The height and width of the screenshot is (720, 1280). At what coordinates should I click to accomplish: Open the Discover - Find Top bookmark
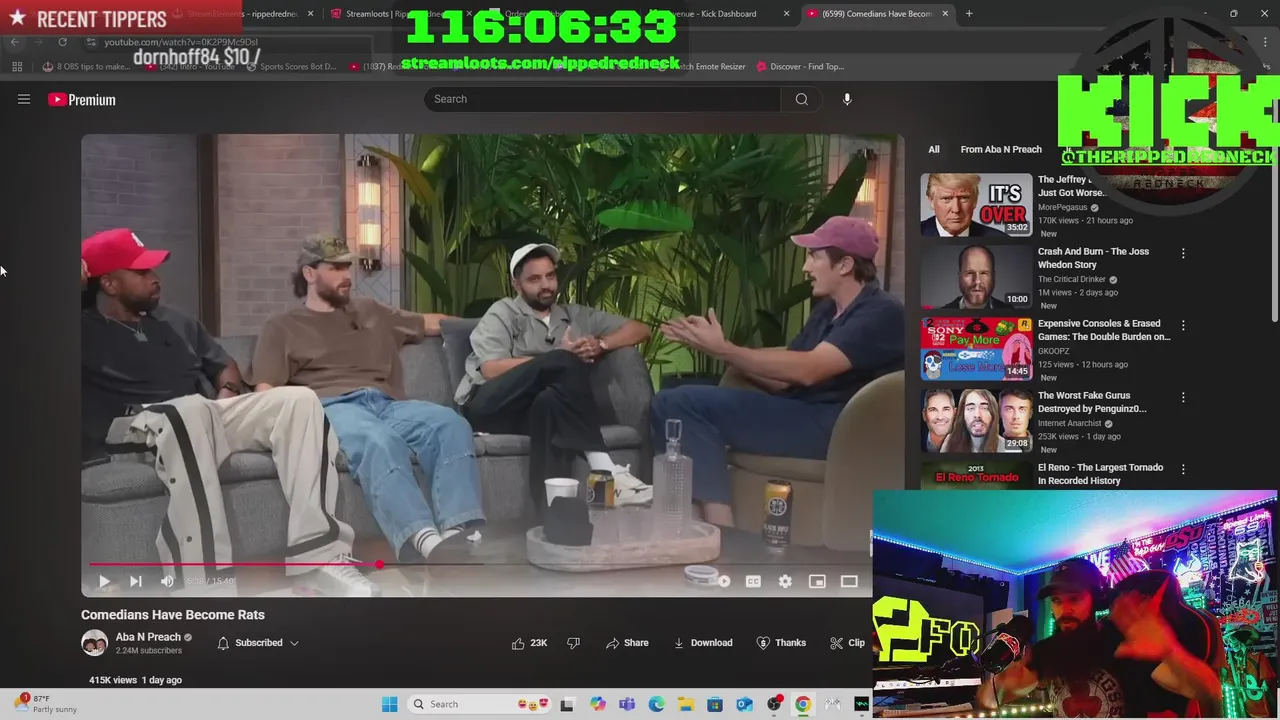pos(800,66)
